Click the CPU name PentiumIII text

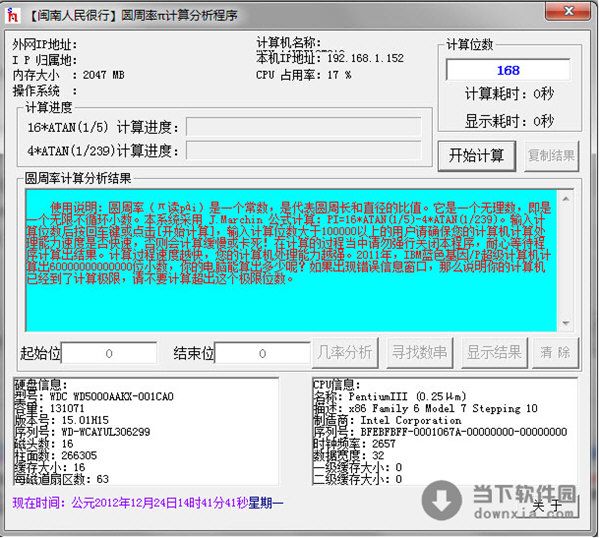[x=408, y=396]
